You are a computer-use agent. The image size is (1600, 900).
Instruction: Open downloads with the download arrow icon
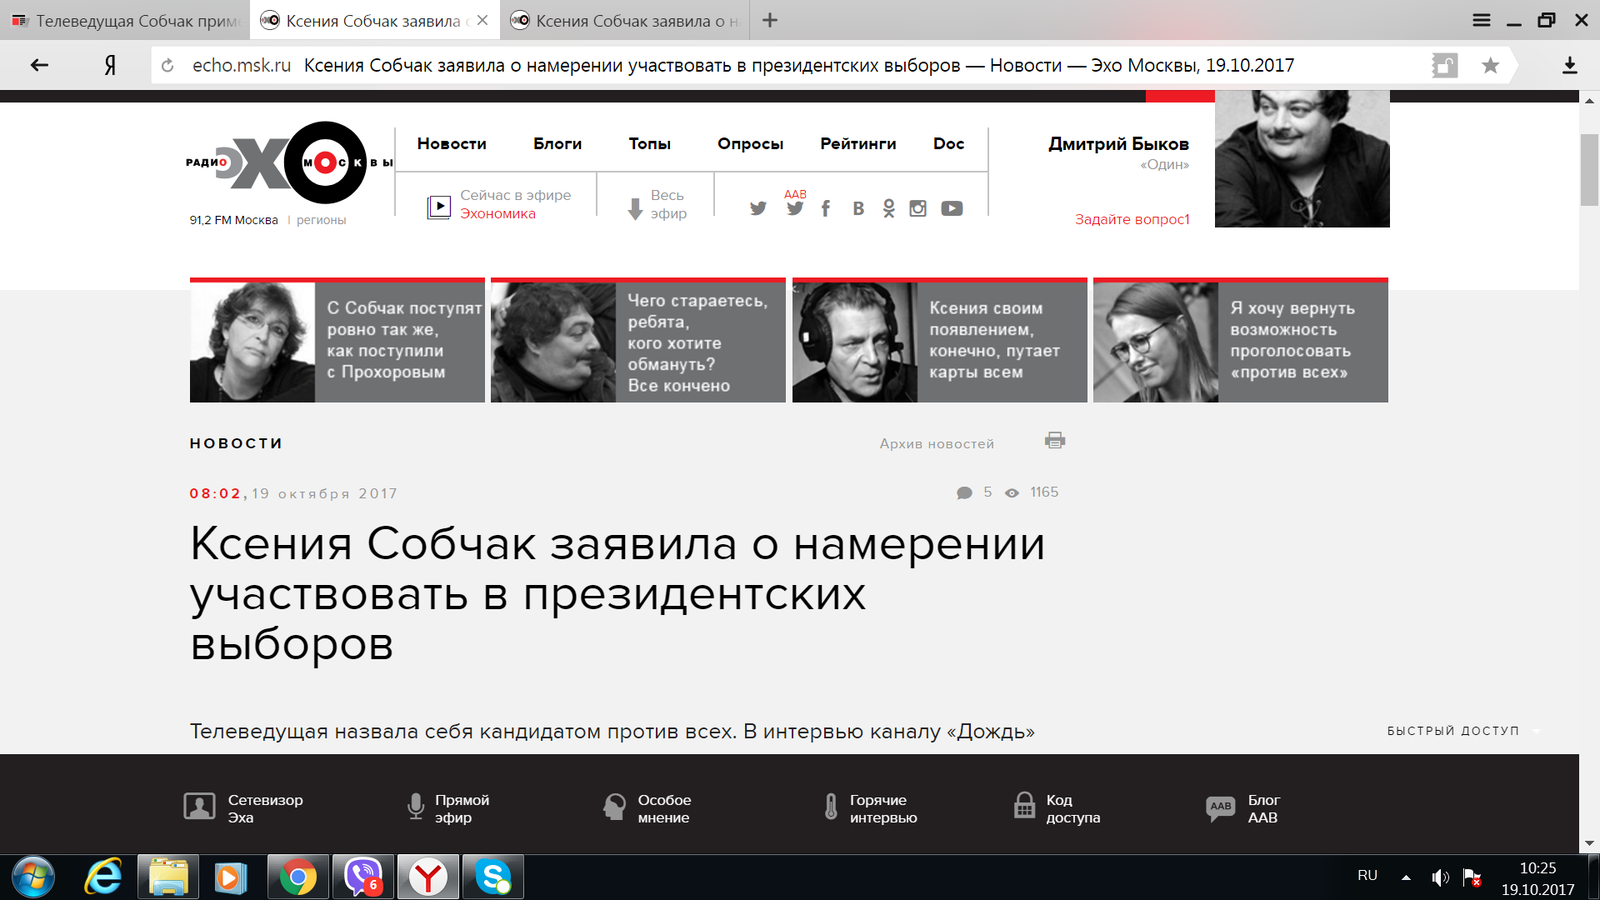1569,66
